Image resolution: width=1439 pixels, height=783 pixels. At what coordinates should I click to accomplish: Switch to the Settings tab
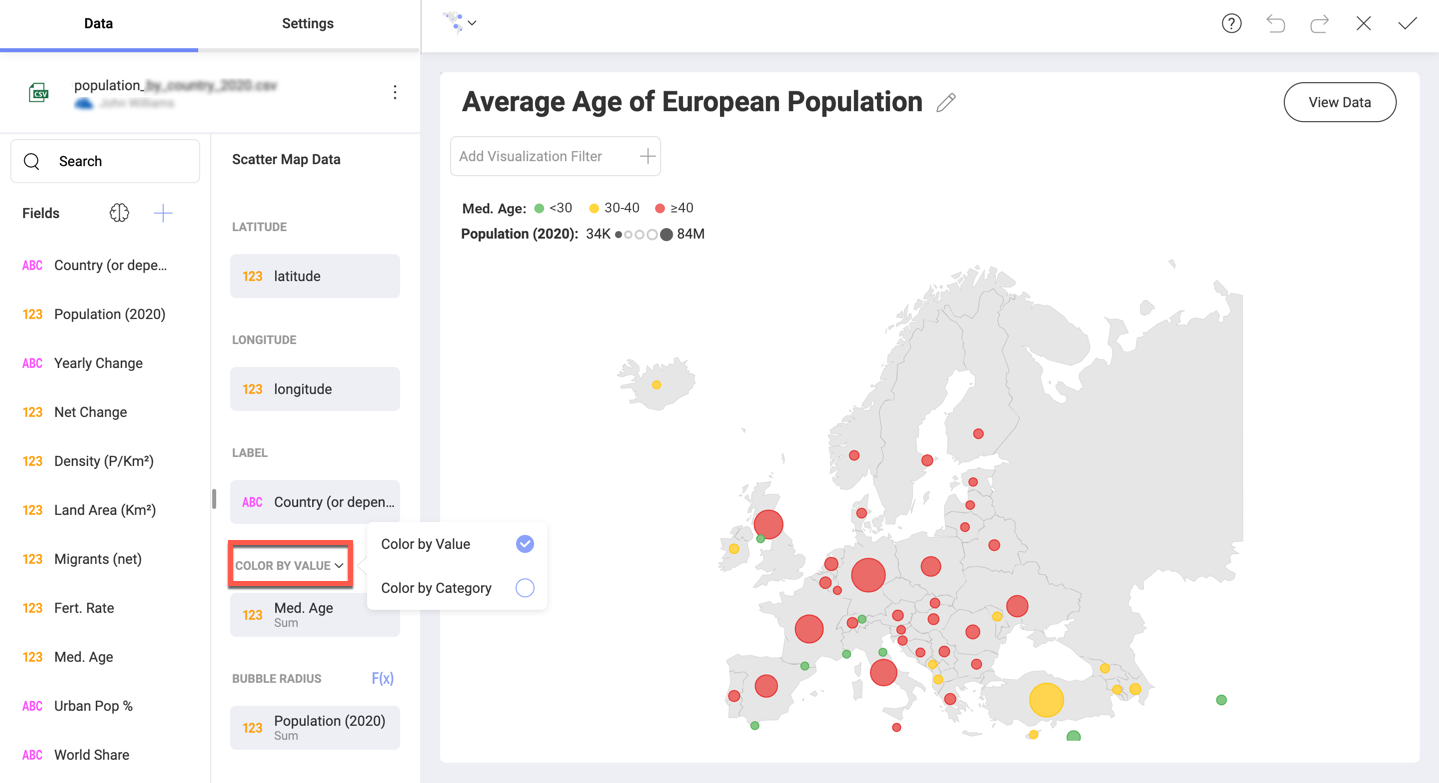[307, 23]
